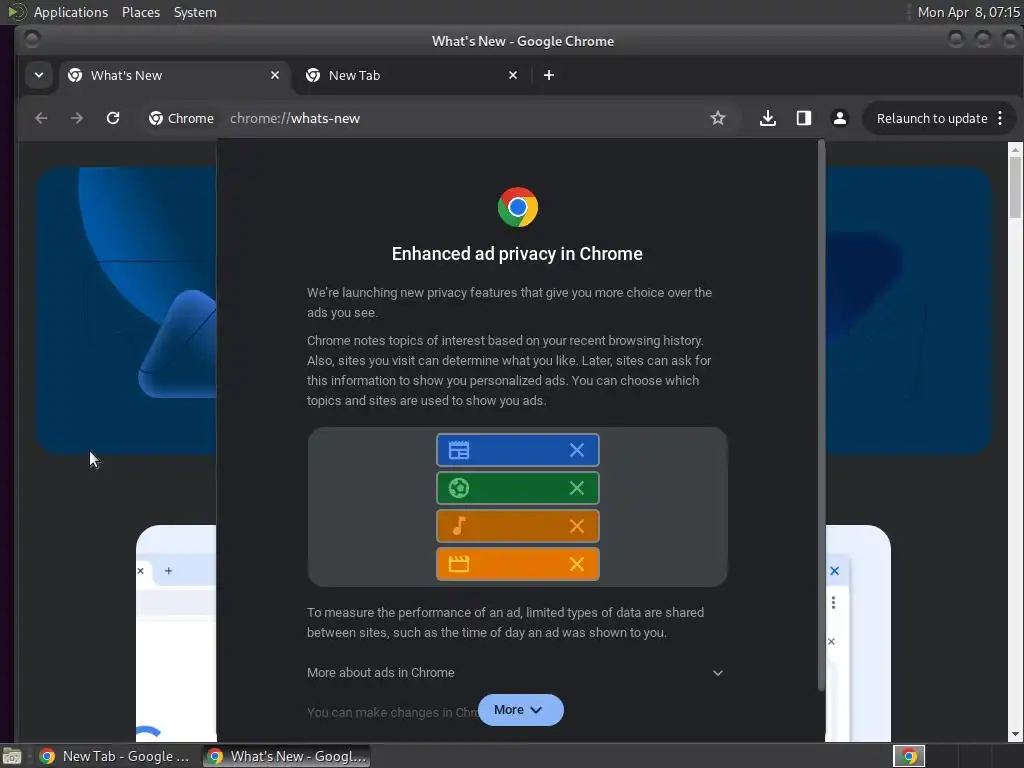Click Relaunch to update button

tap(931, 118)
